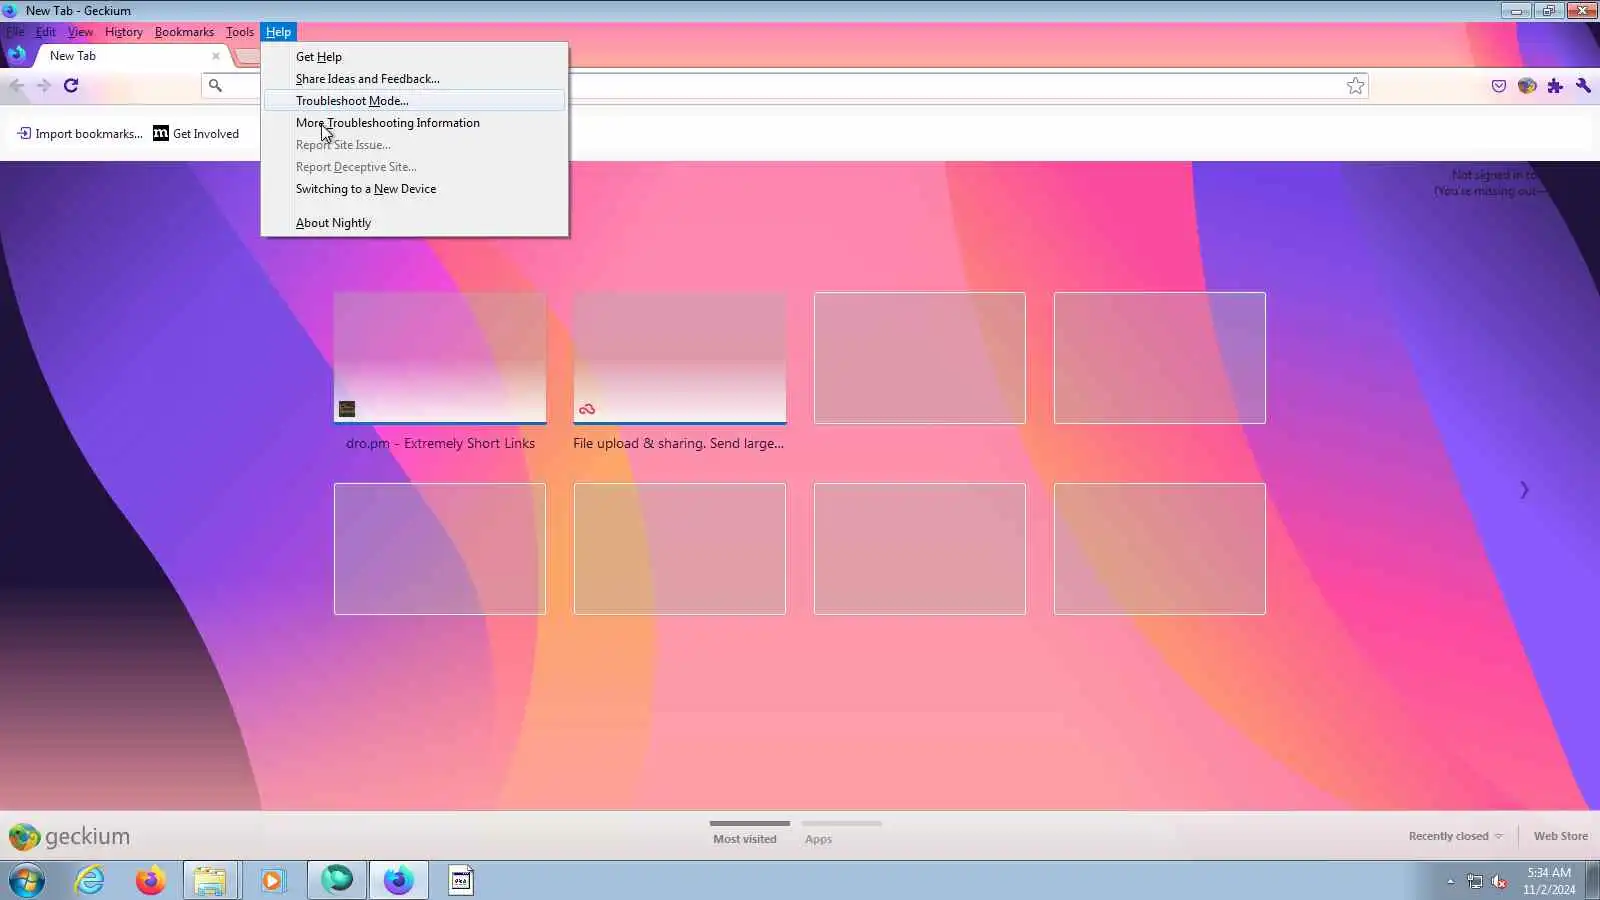Click the search magnifier in the address bar
1600x900 pixels.
(x=215, y=86)
